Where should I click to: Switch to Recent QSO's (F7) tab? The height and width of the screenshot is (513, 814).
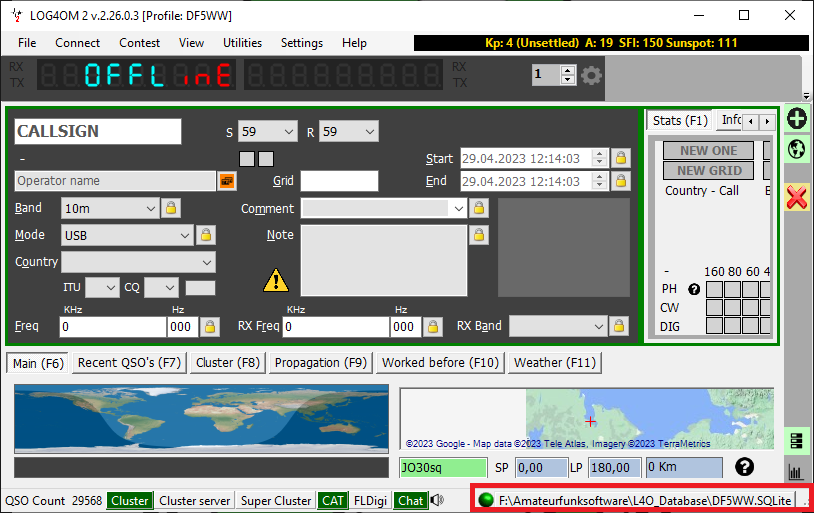click(x=129, y=362)
